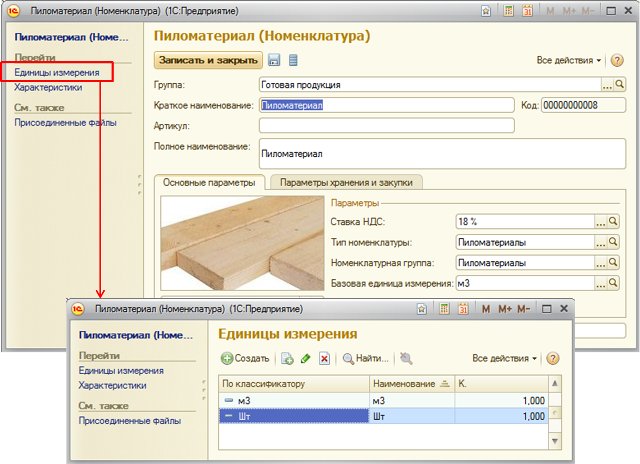
Task: Click cancel search icon after Найти
Action: pos(406,358)
